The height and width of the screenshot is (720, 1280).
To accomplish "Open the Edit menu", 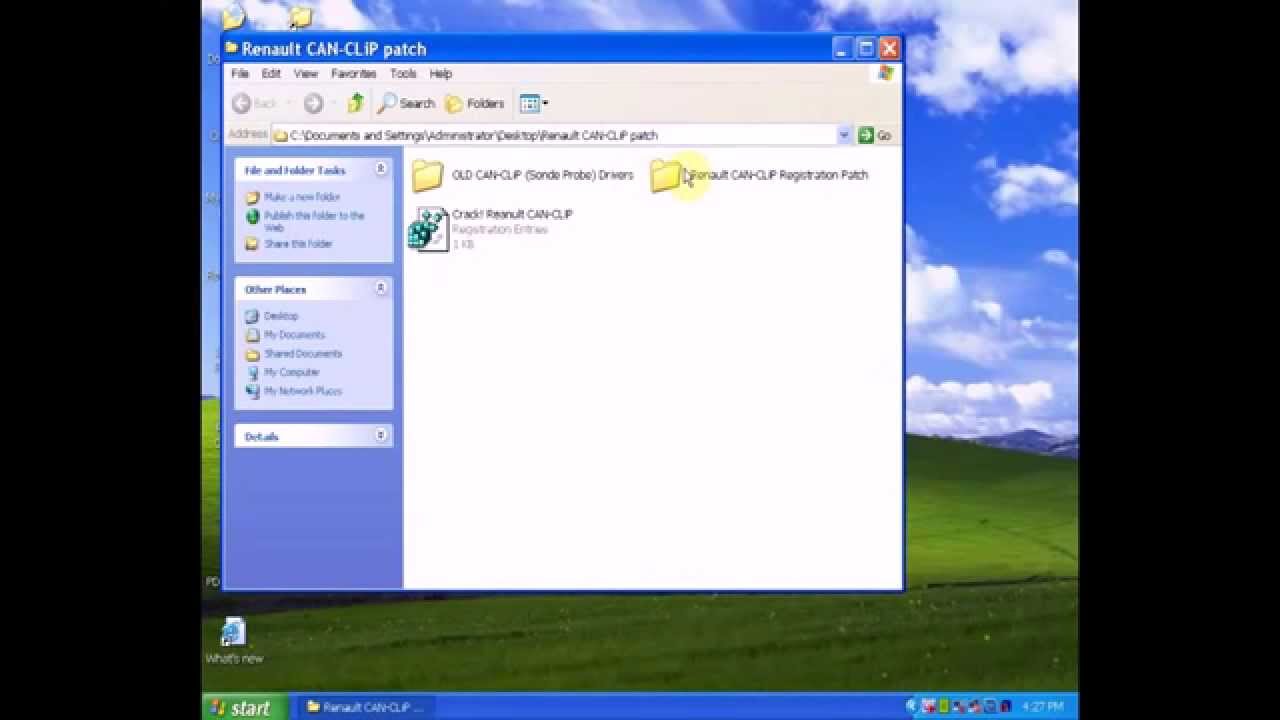I will pyautogui.click(x=271, y=74).
